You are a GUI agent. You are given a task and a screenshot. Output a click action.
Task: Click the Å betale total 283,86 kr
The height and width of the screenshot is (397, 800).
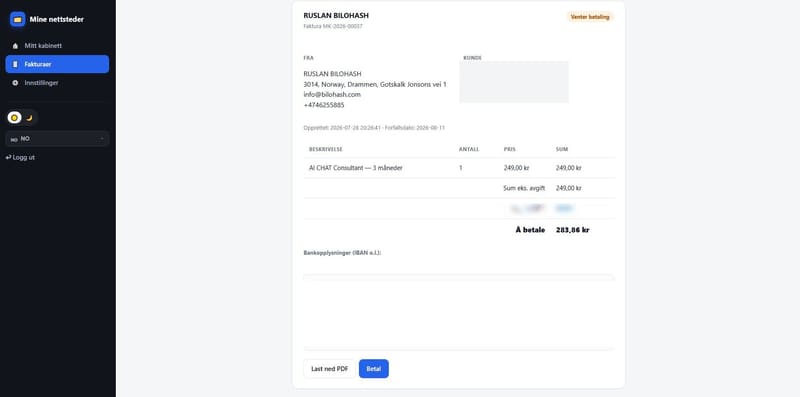572,230
